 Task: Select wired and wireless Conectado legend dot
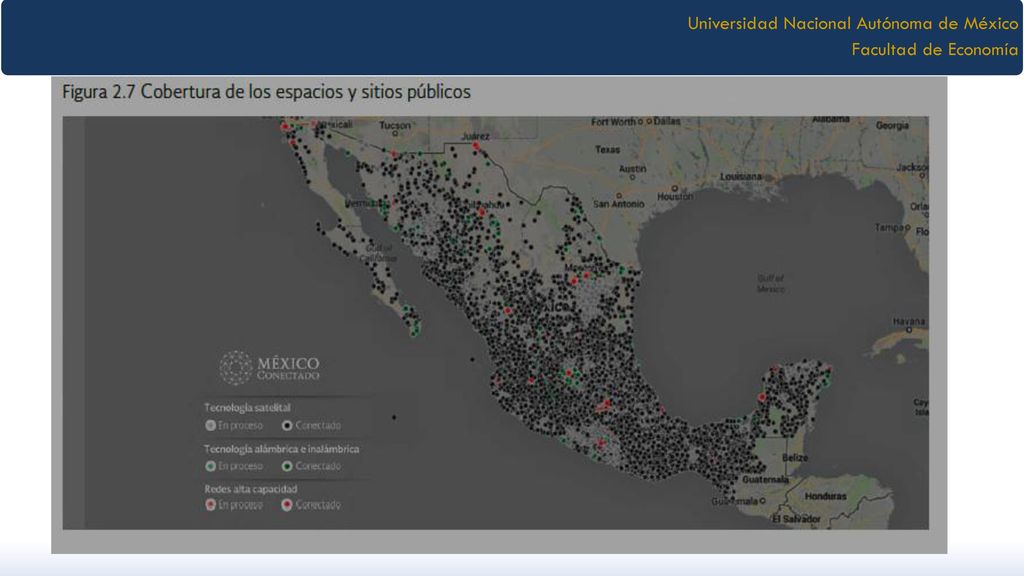tap(287, 466)
